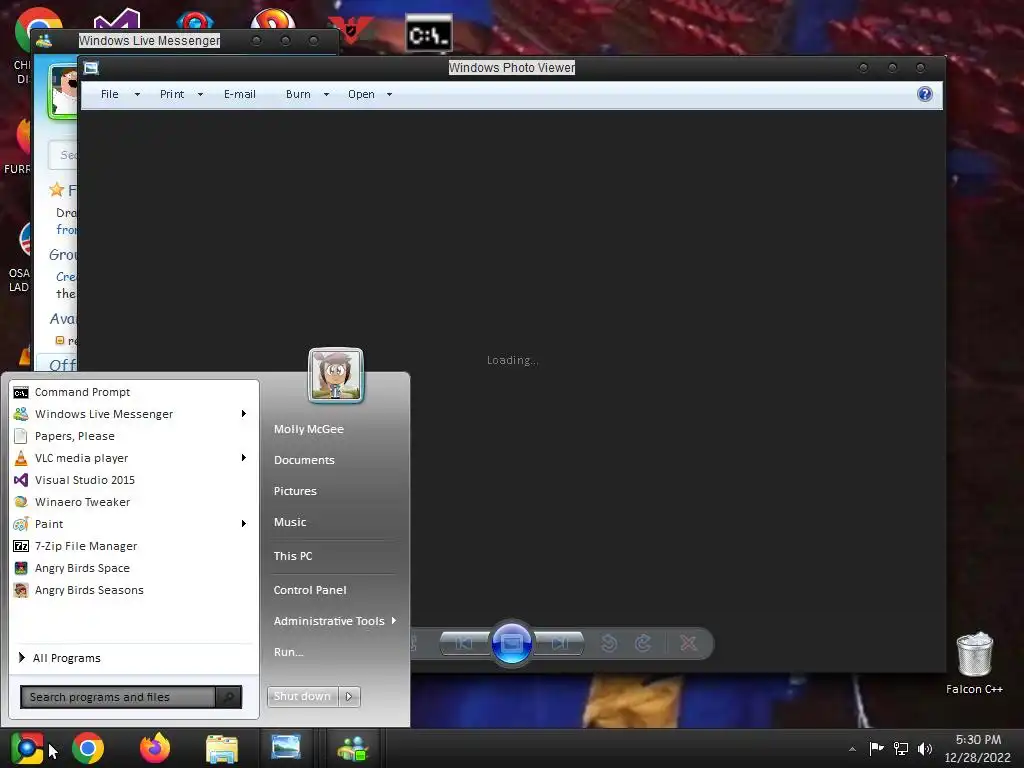
Task: Open shut down options arrow
Action: [349, 697]
